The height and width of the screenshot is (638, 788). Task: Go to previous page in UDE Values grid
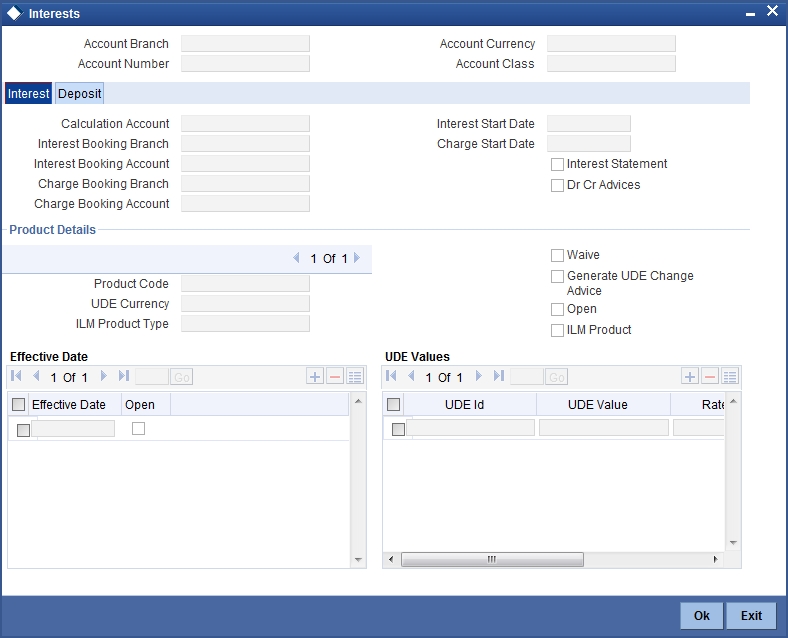point(411,376)
